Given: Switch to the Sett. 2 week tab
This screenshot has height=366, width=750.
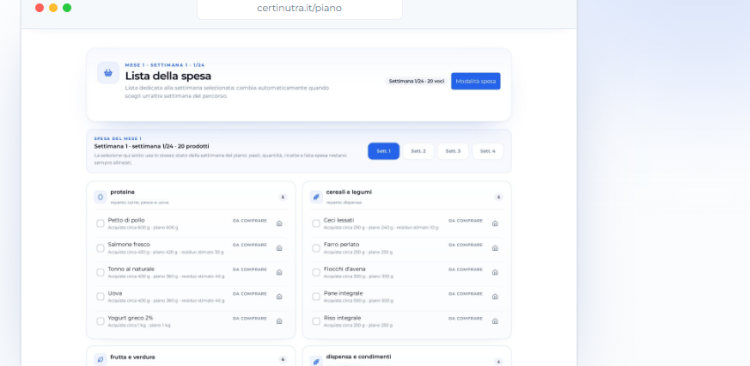Looking at the screenshot, I should pos(418,151).
